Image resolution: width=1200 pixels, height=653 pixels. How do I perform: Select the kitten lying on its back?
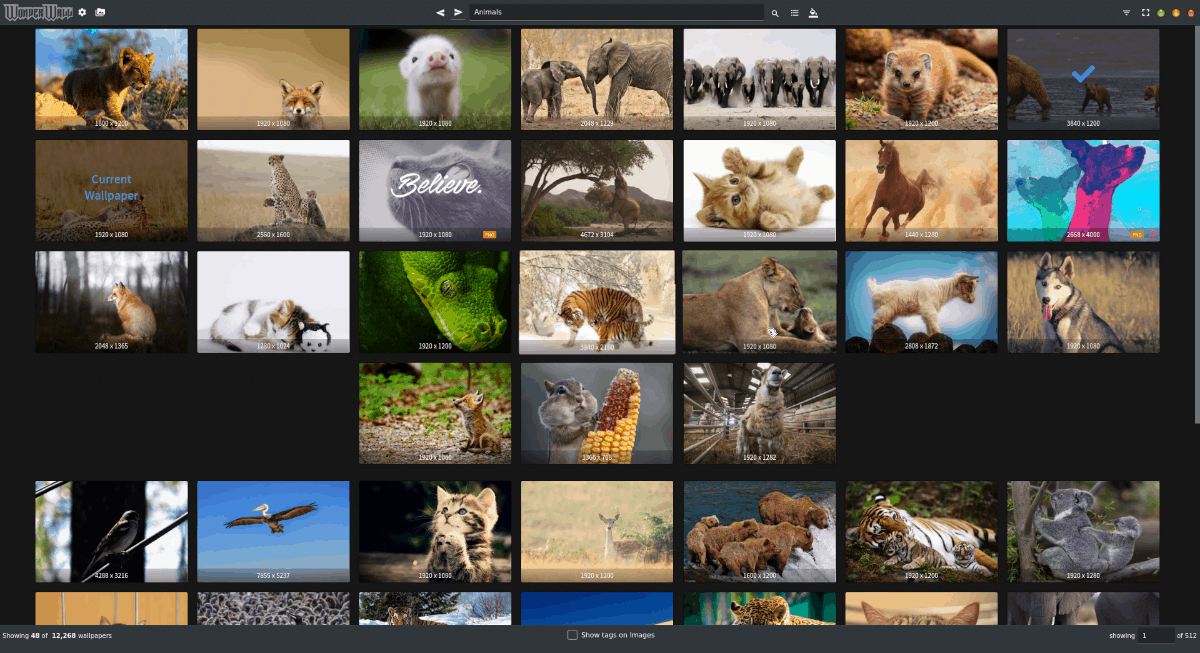[x=759, y=190]
